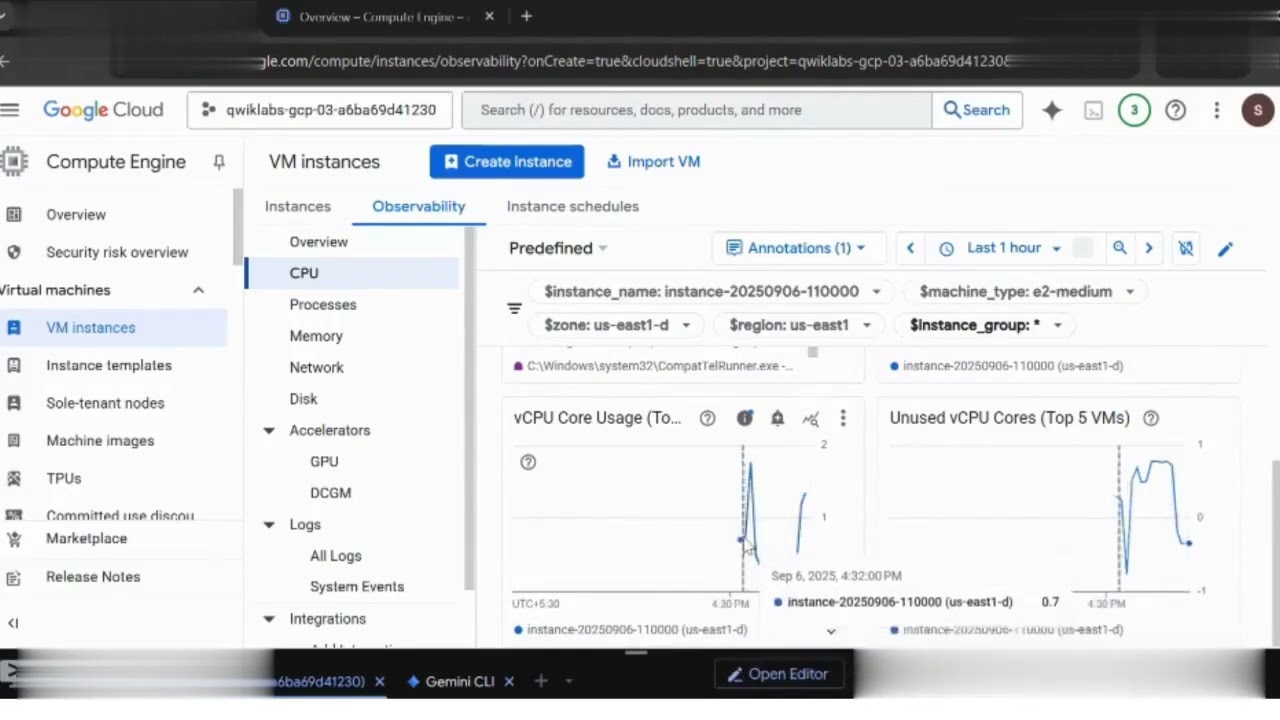Open the user account avatar S
This screenshot has height=720, width=1280.
[1258, 110]
